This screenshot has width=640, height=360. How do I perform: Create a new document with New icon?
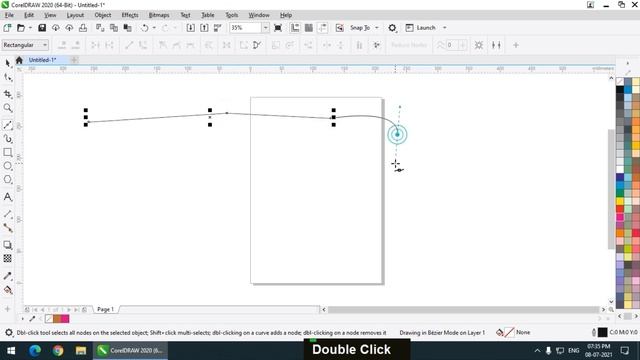tap(7, 28)
